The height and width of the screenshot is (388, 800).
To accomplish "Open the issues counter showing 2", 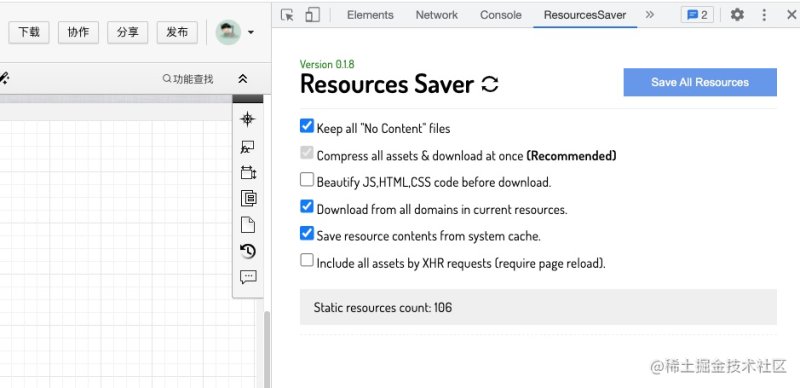I will tap(697, 15).
